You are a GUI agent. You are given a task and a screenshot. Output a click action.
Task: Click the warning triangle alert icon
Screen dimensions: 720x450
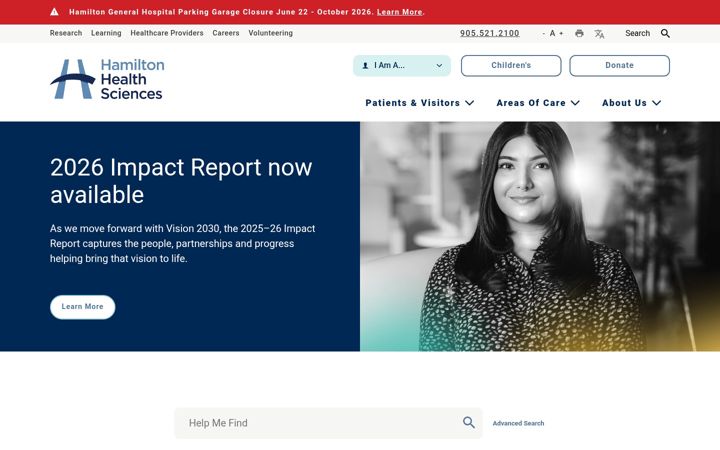[54, 12]
